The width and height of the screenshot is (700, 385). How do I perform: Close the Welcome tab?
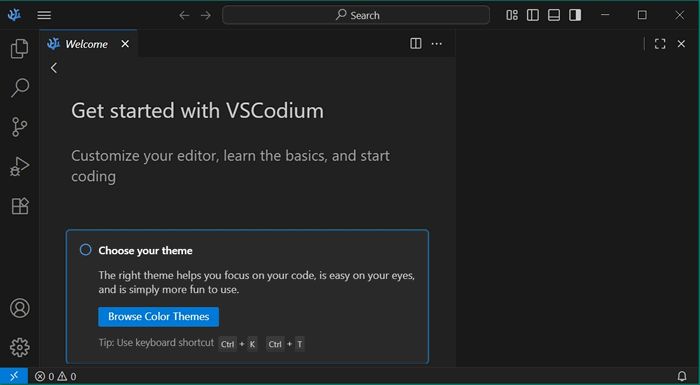125,44
